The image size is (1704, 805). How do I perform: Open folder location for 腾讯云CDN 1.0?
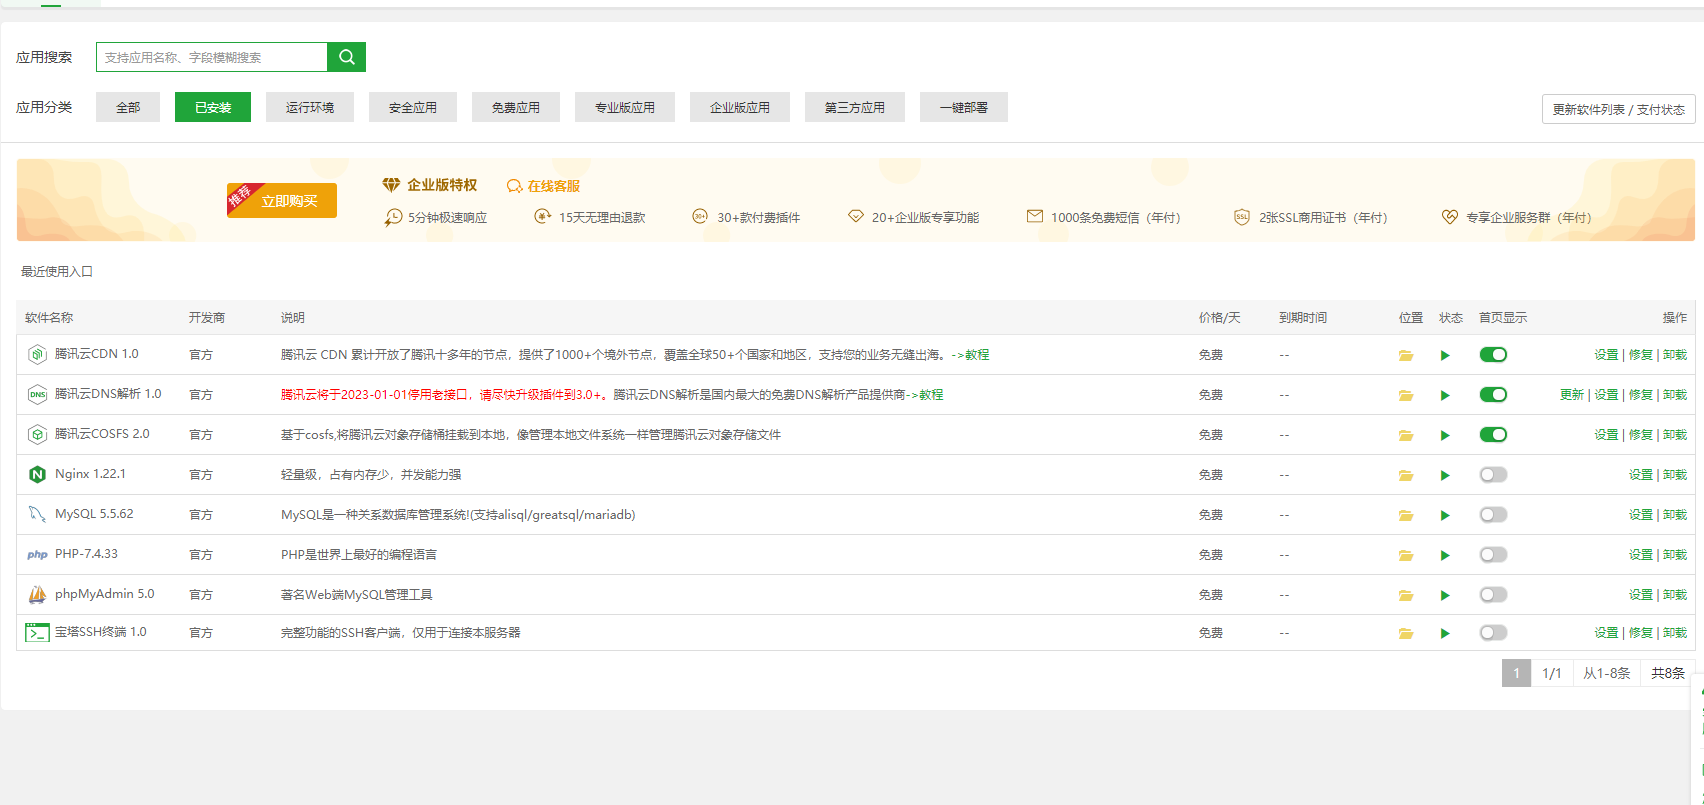point(1406,355)
